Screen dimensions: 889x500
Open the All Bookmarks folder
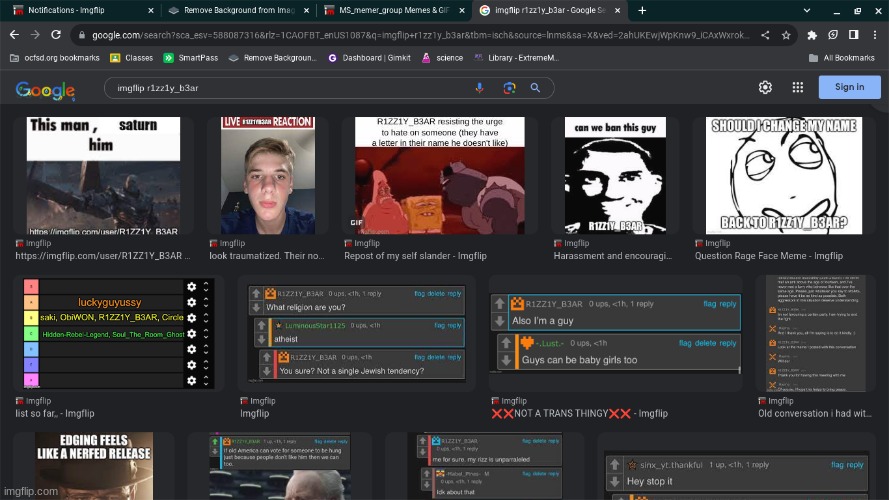coord(841,58)
